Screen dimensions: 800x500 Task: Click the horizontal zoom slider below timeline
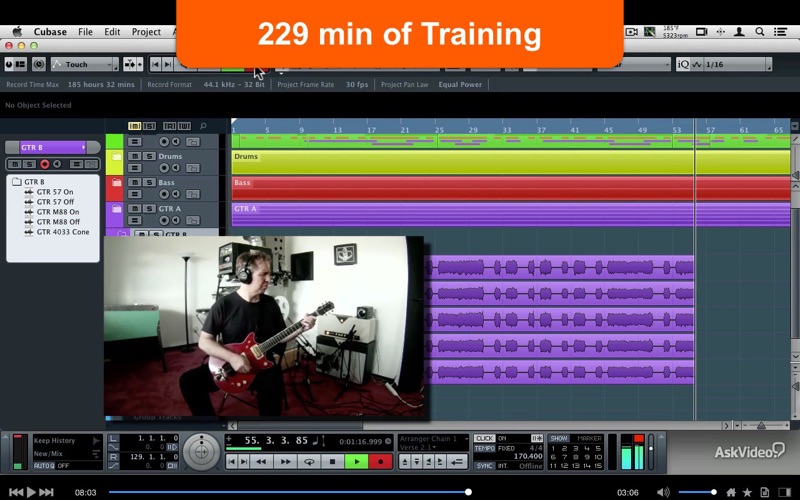[764, 425]
